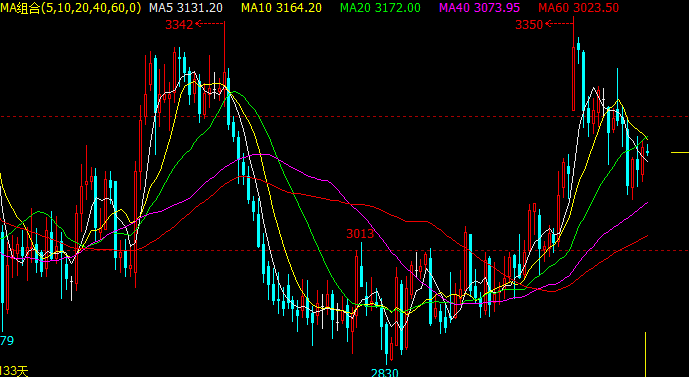
Task: Select the tall red candlestick under 3350
Action: [573, 64]
